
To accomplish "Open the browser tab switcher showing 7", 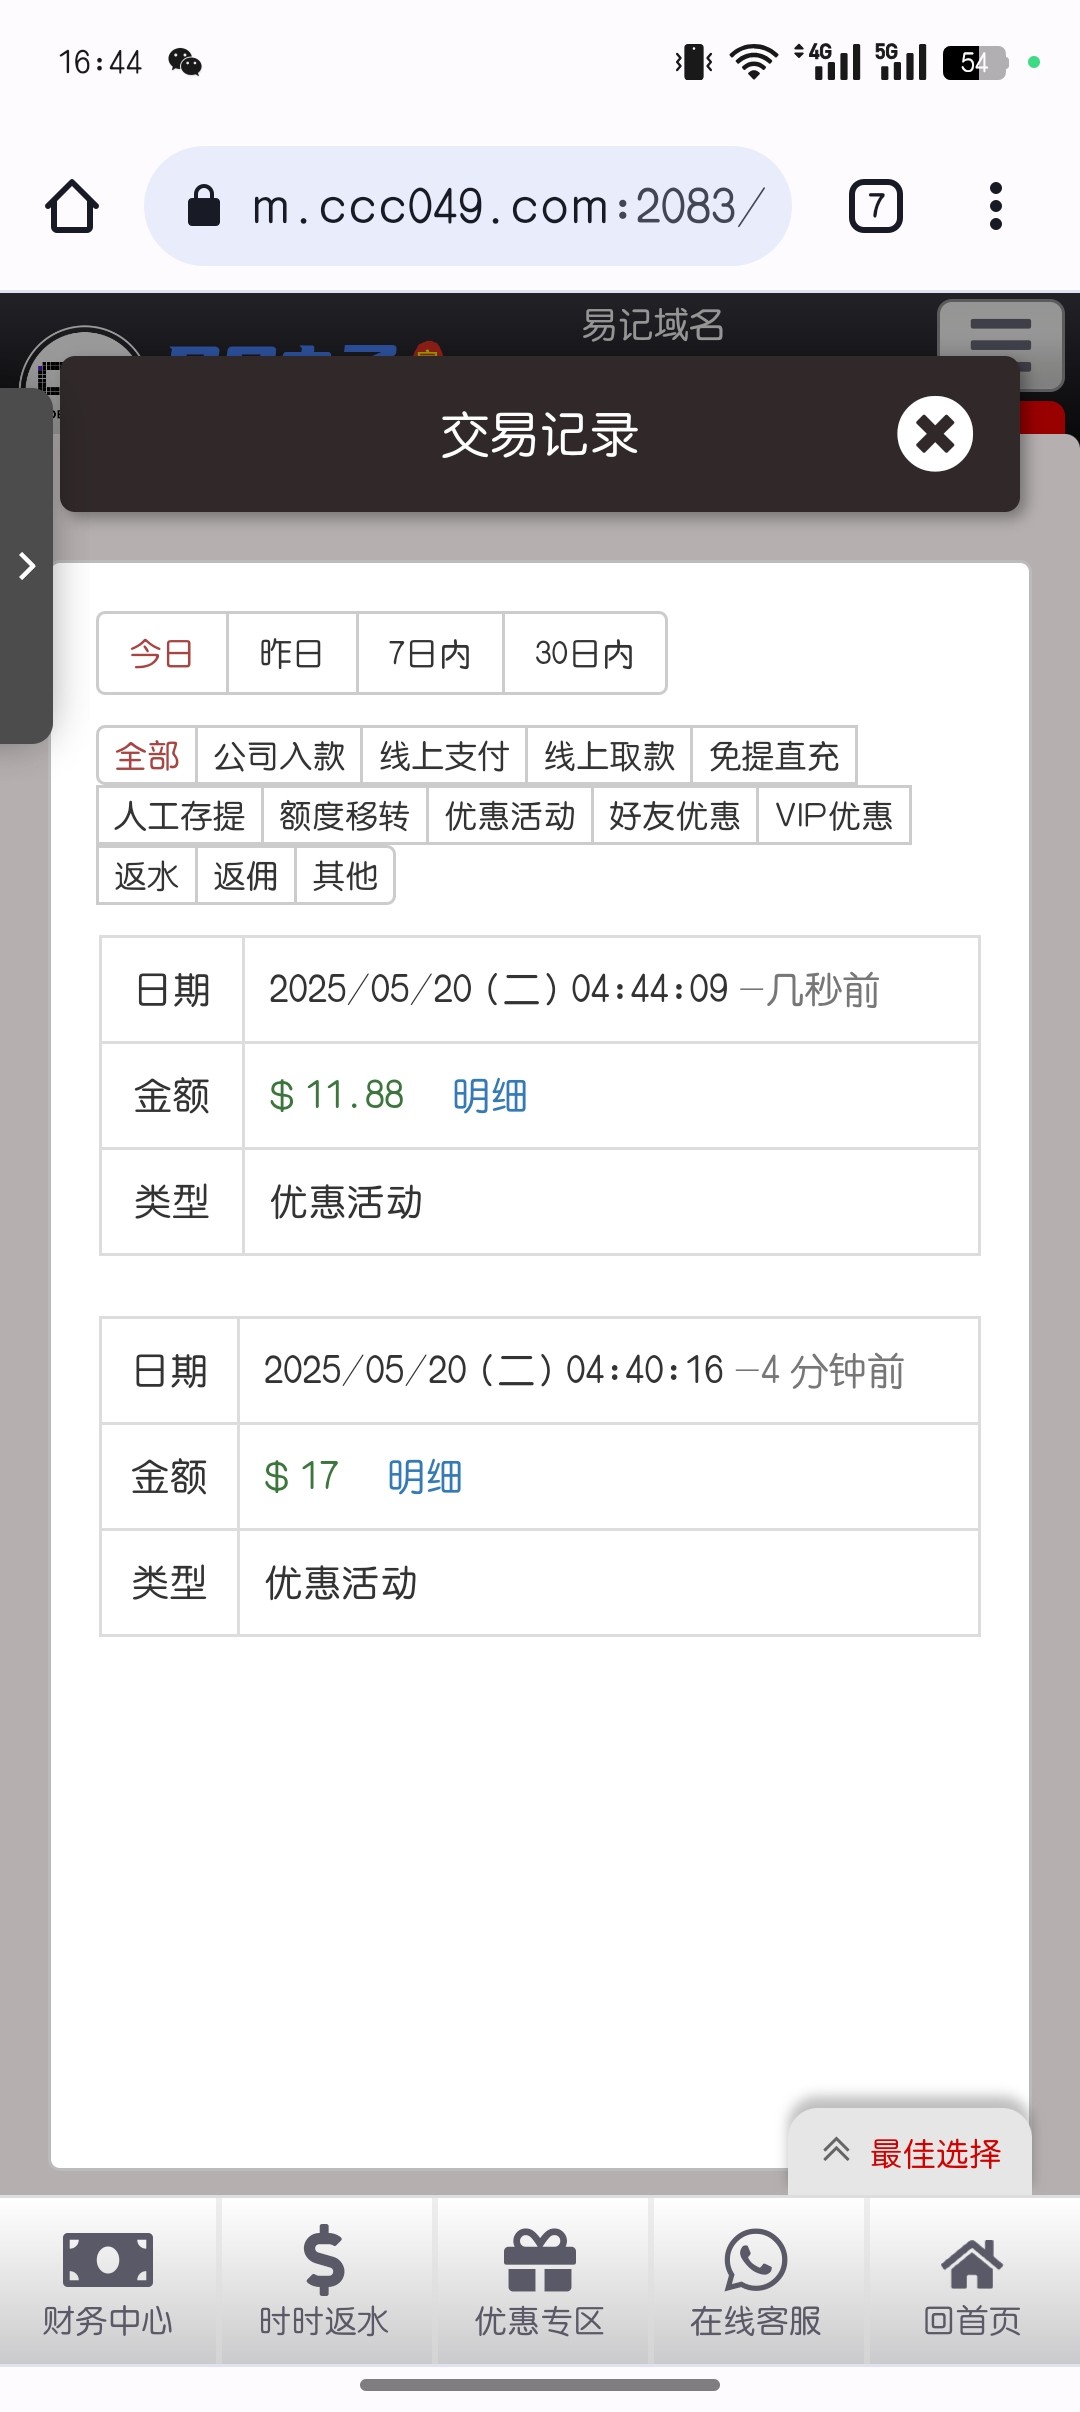I will coord(875,206).
